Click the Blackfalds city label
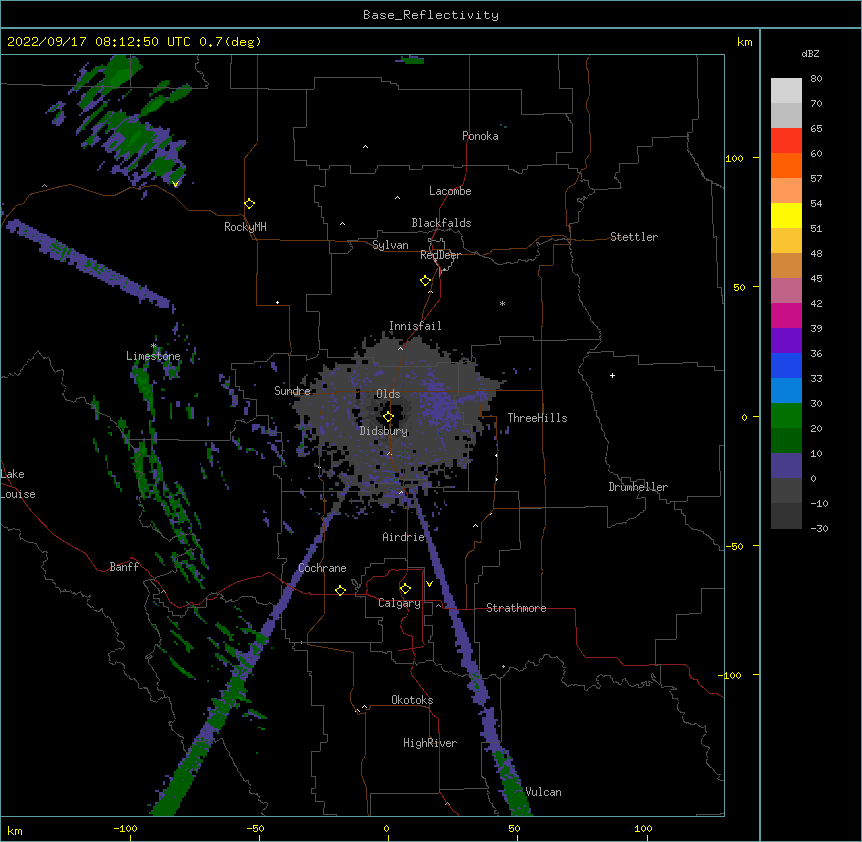 [x=441, y=223]
